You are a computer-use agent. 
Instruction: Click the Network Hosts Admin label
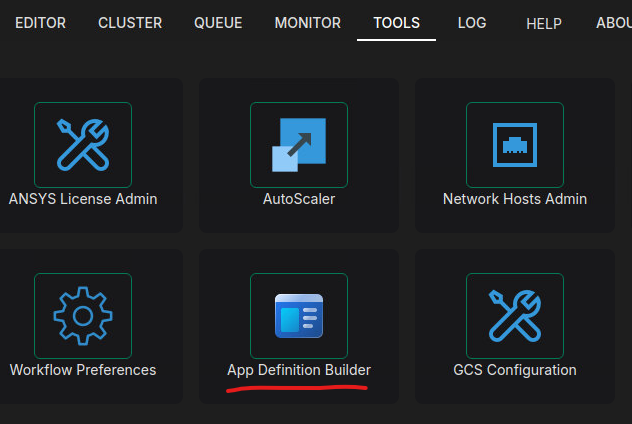point(515,199)
